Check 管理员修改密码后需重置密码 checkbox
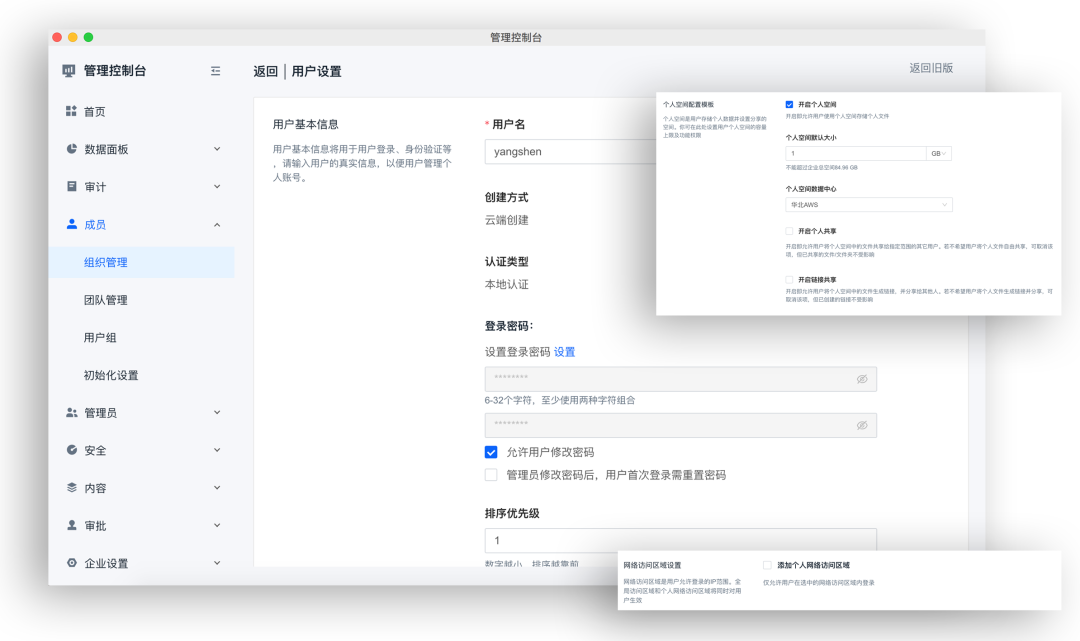1080x641 pixels. pyautogui.click(x=491, y=475)
